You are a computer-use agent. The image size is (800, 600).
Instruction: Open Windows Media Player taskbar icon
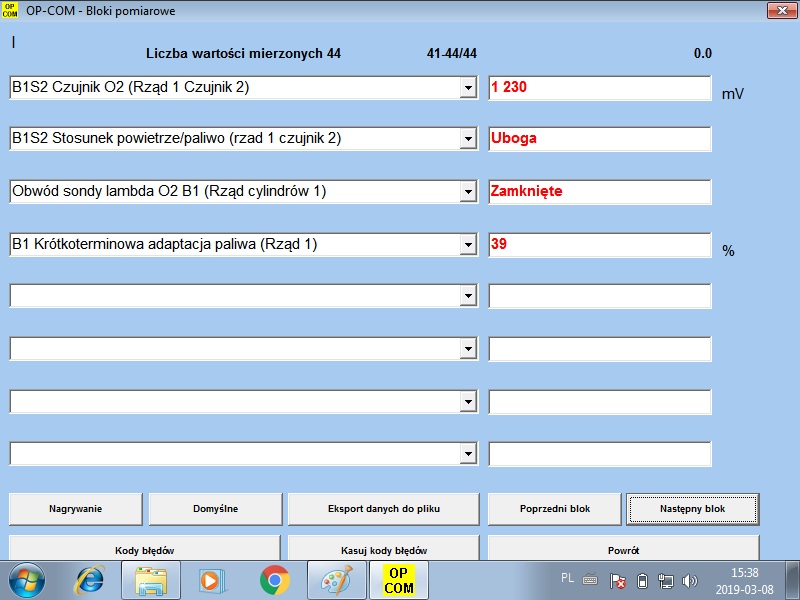click(x=212, y=580)
